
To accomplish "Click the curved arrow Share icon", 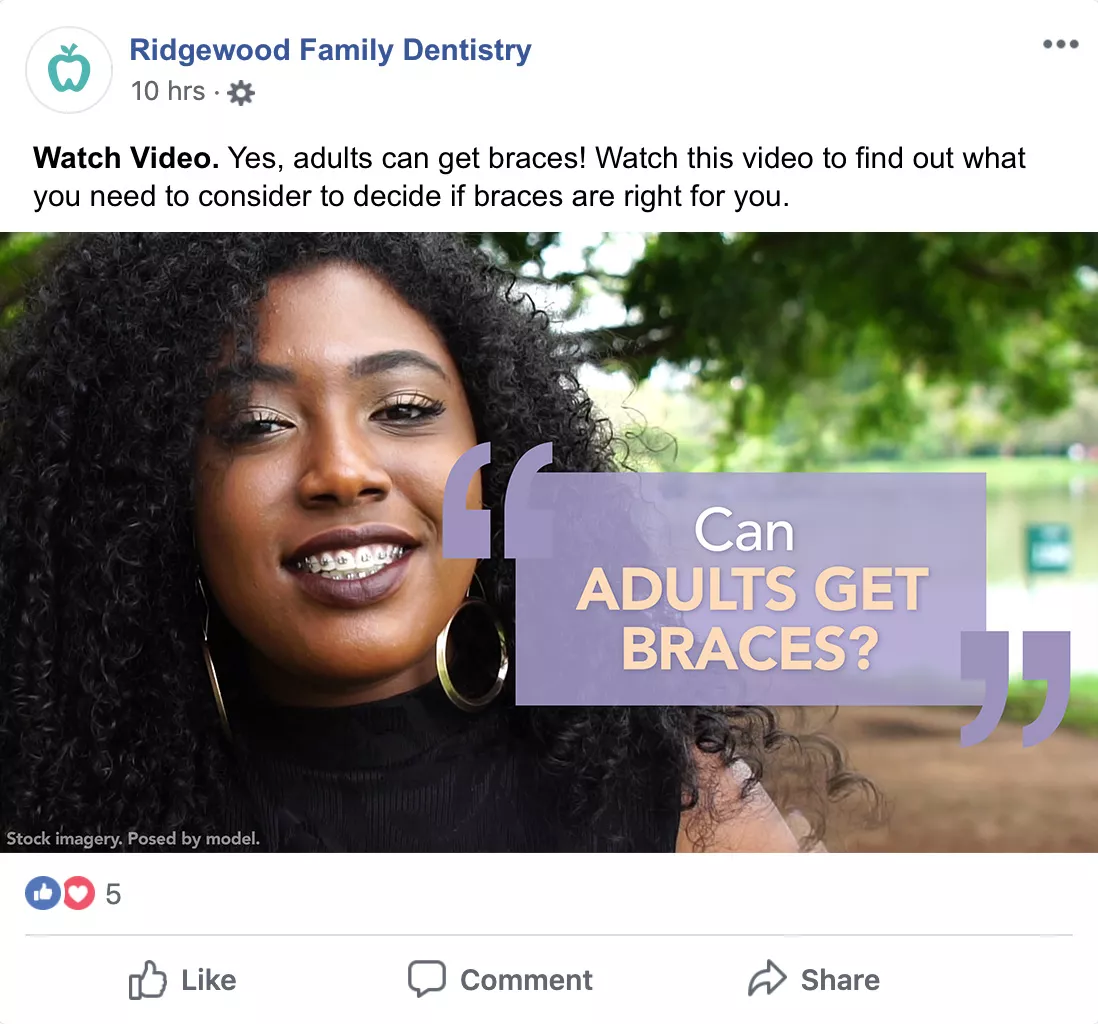I will (768, 980).
